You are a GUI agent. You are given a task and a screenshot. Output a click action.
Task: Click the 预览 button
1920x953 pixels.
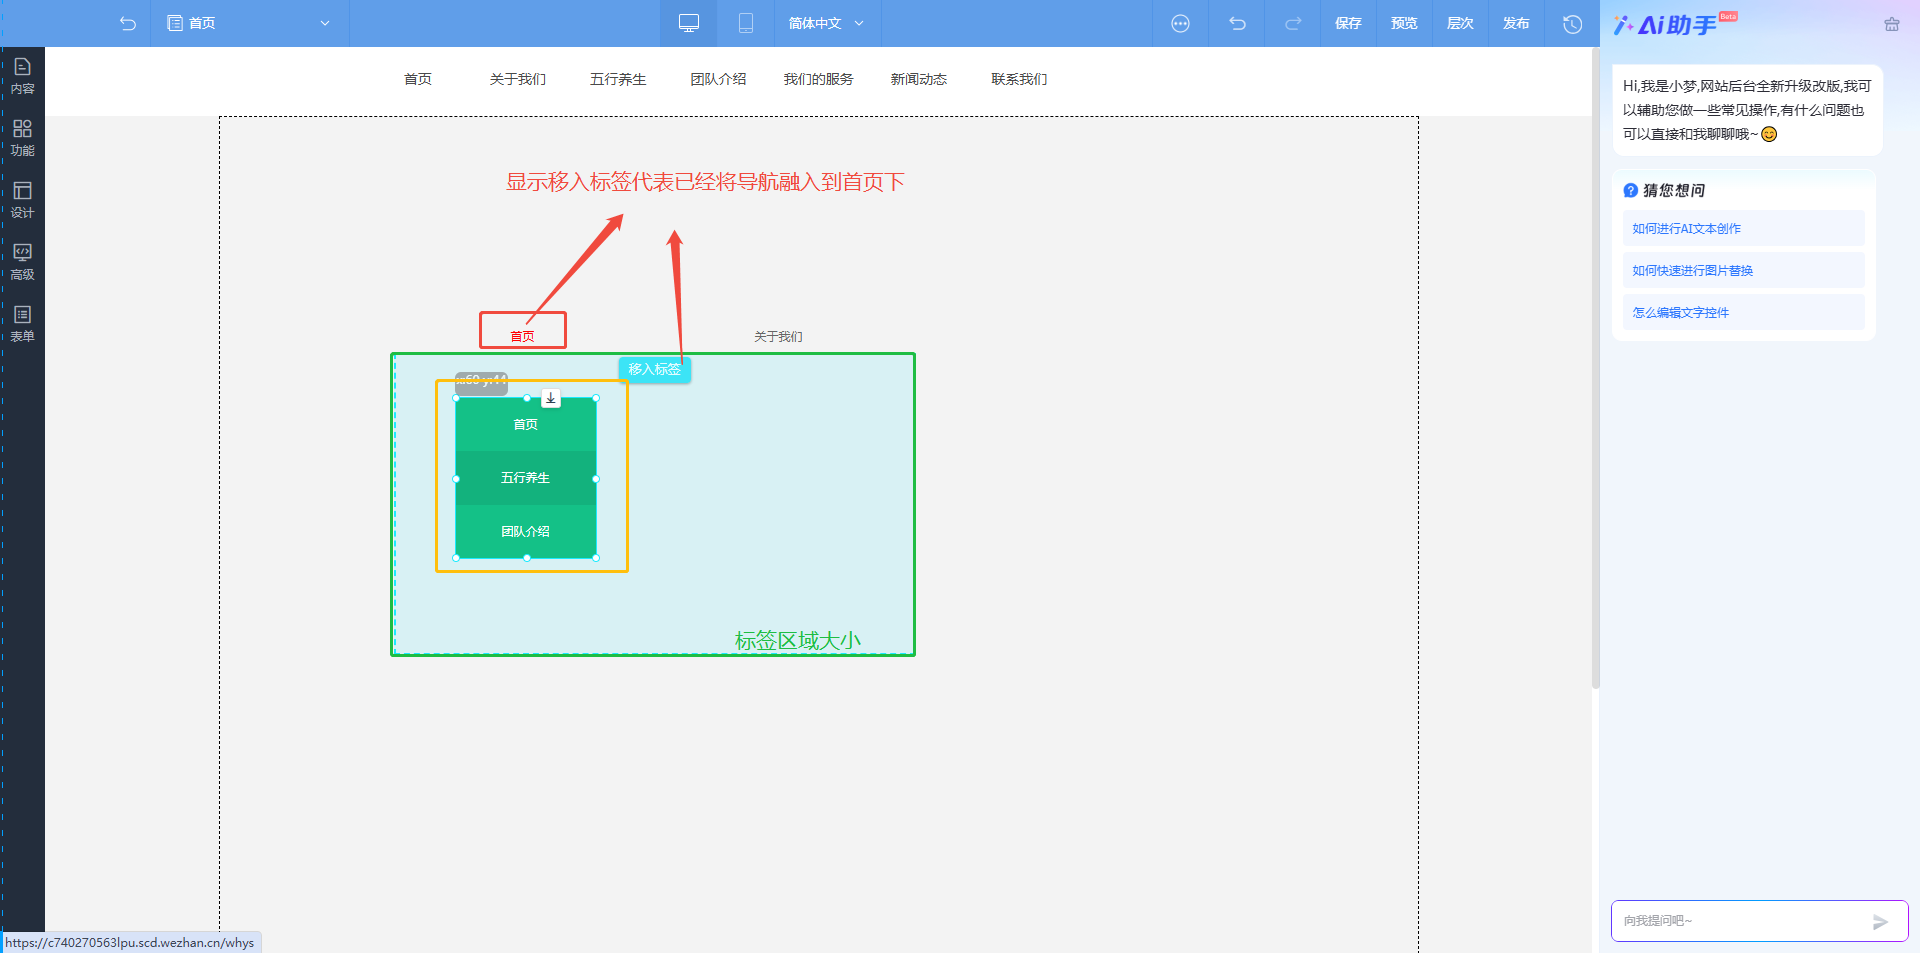pyautogui.click(x=1404, y=23)
